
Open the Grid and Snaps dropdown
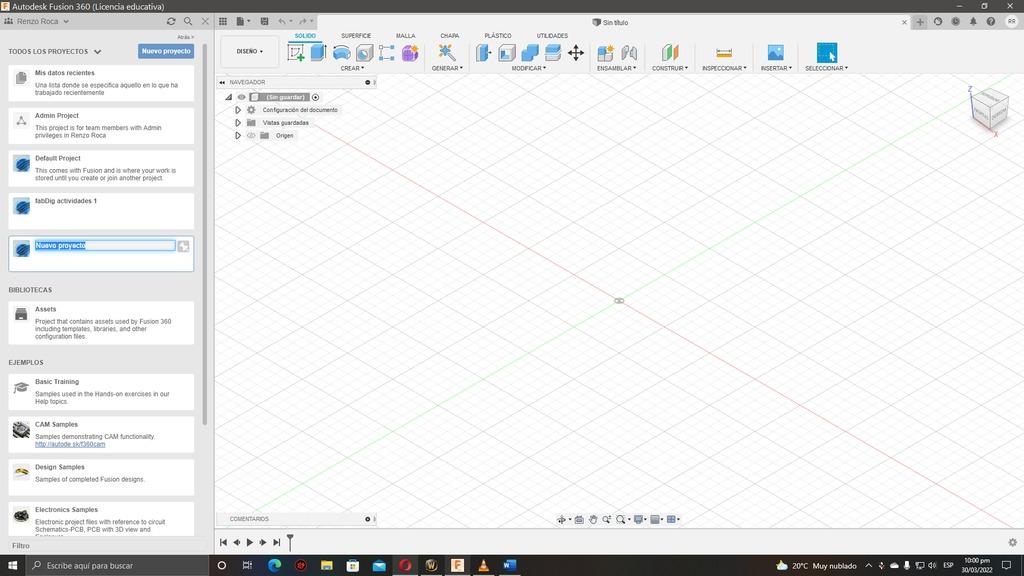point(656,520)
